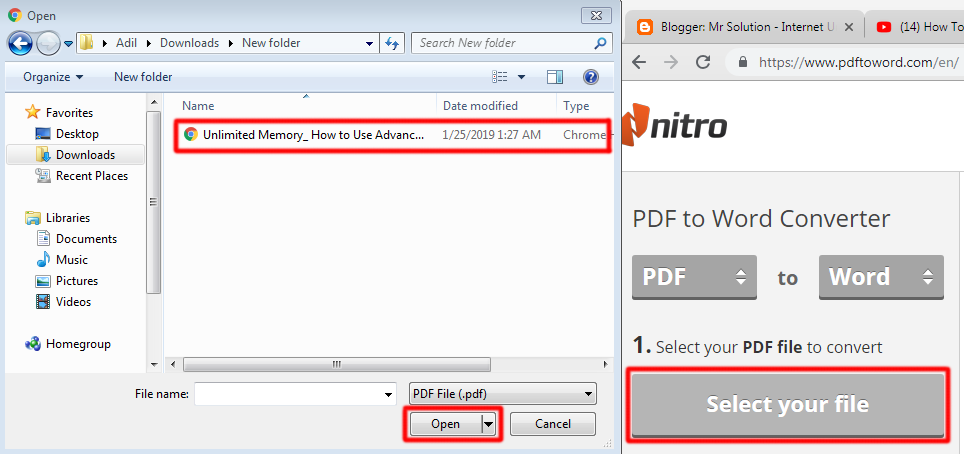964x454 pixels.
Task: Click navigation pane scroll down arrow
Action: pos(154,364)
